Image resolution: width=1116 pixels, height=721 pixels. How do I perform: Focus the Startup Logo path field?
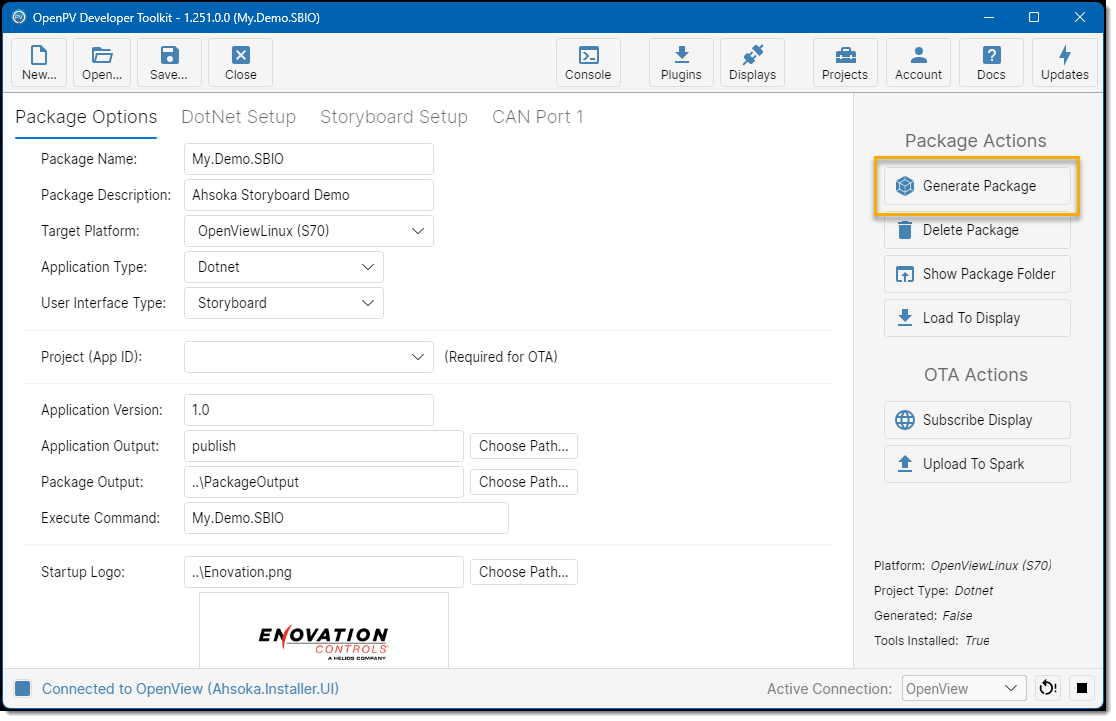pos(324,572)
